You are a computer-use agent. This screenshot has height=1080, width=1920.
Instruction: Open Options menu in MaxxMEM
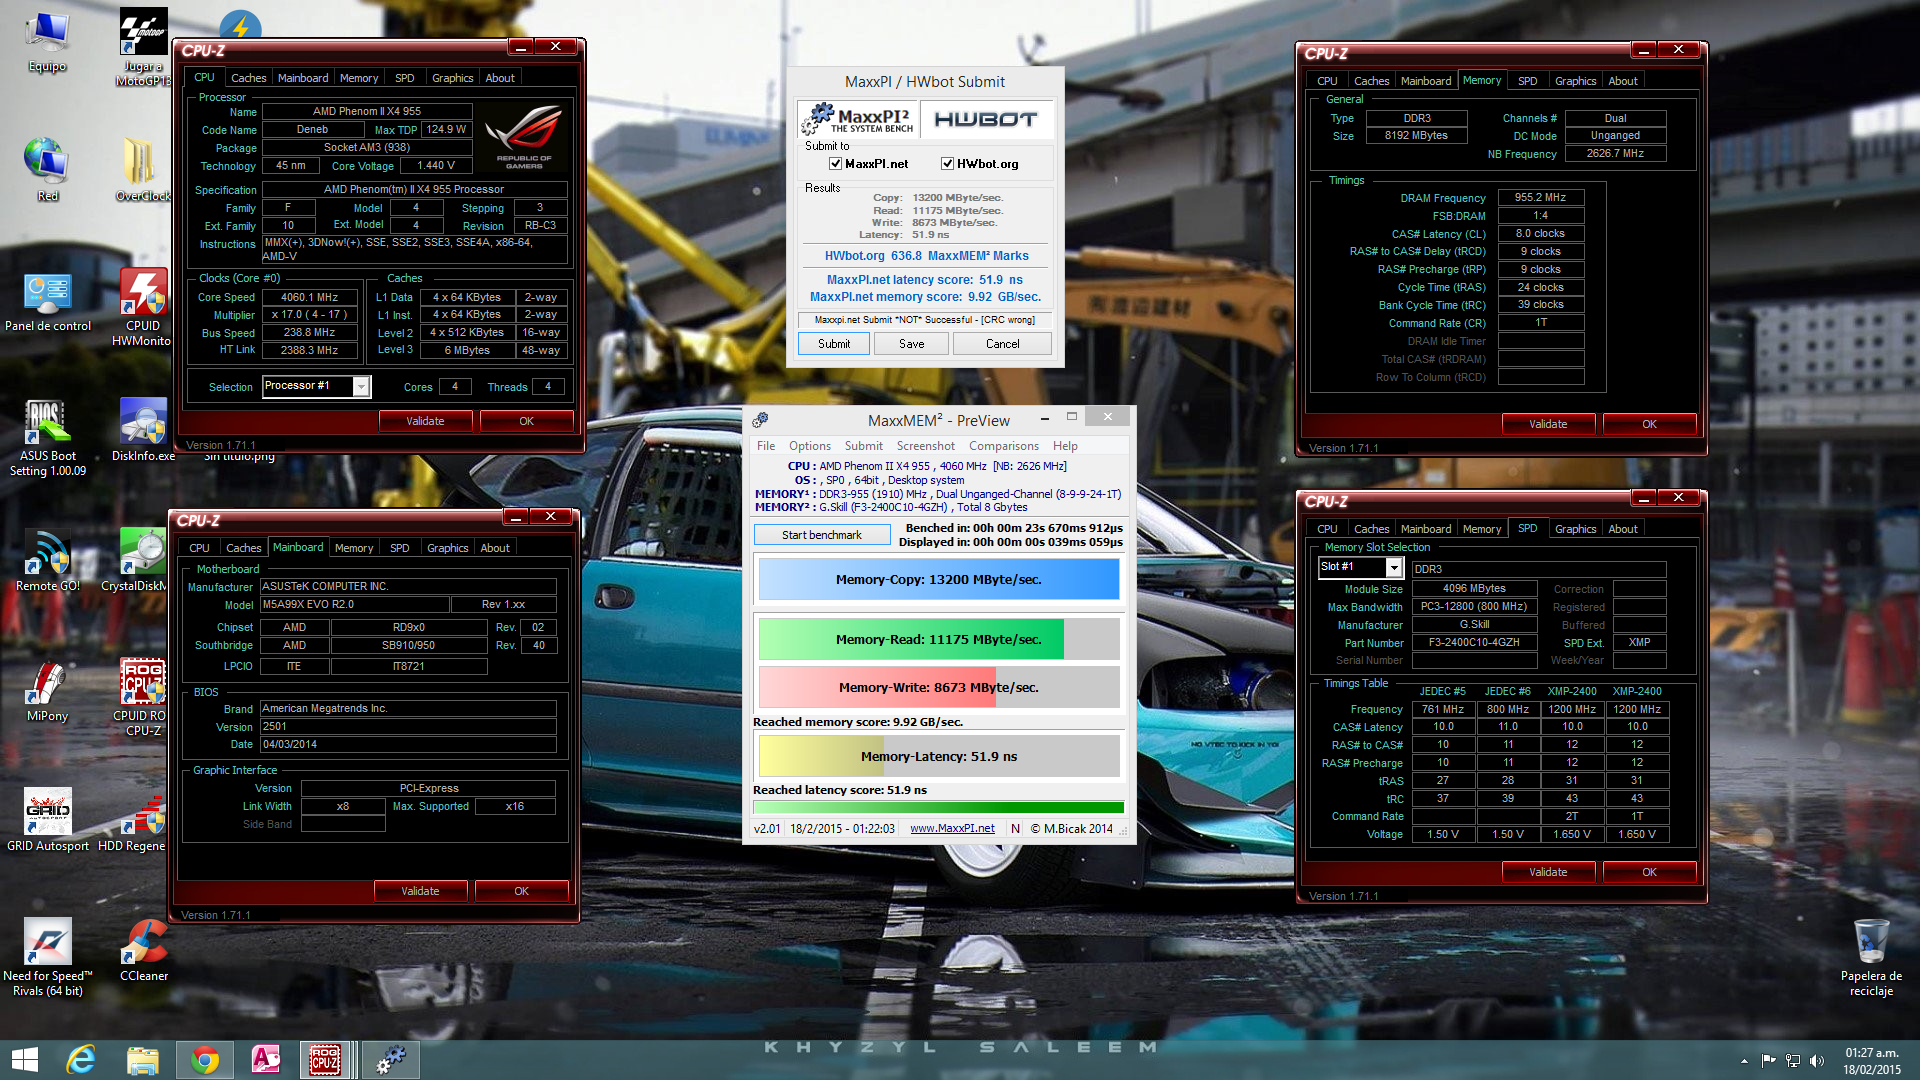tap(809, 446)
